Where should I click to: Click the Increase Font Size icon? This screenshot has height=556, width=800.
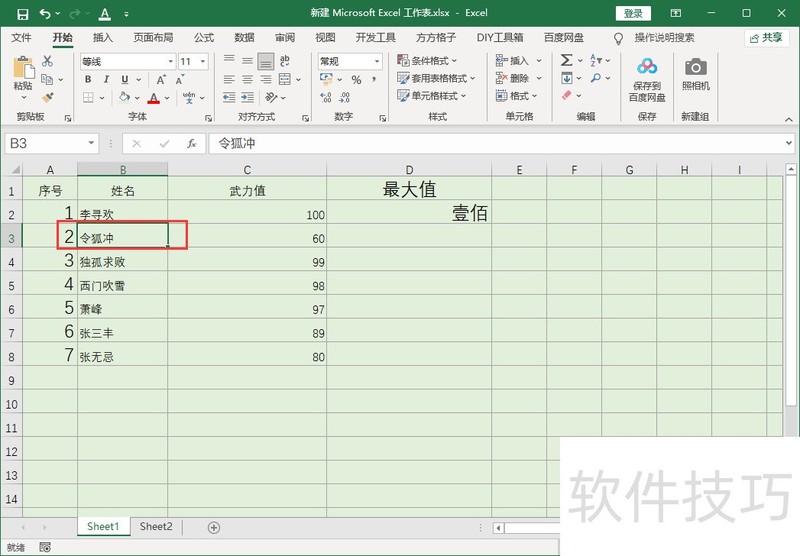(x=161, y=80)
